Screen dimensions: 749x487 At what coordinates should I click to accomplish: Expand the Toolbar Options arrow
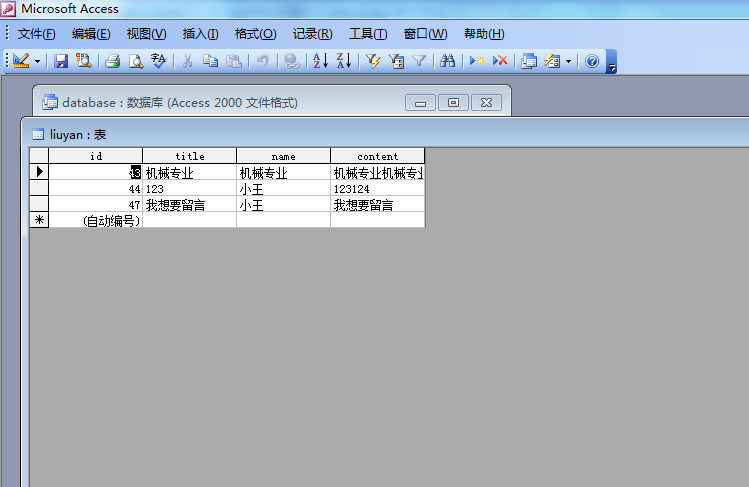click(x=611, y=62)
